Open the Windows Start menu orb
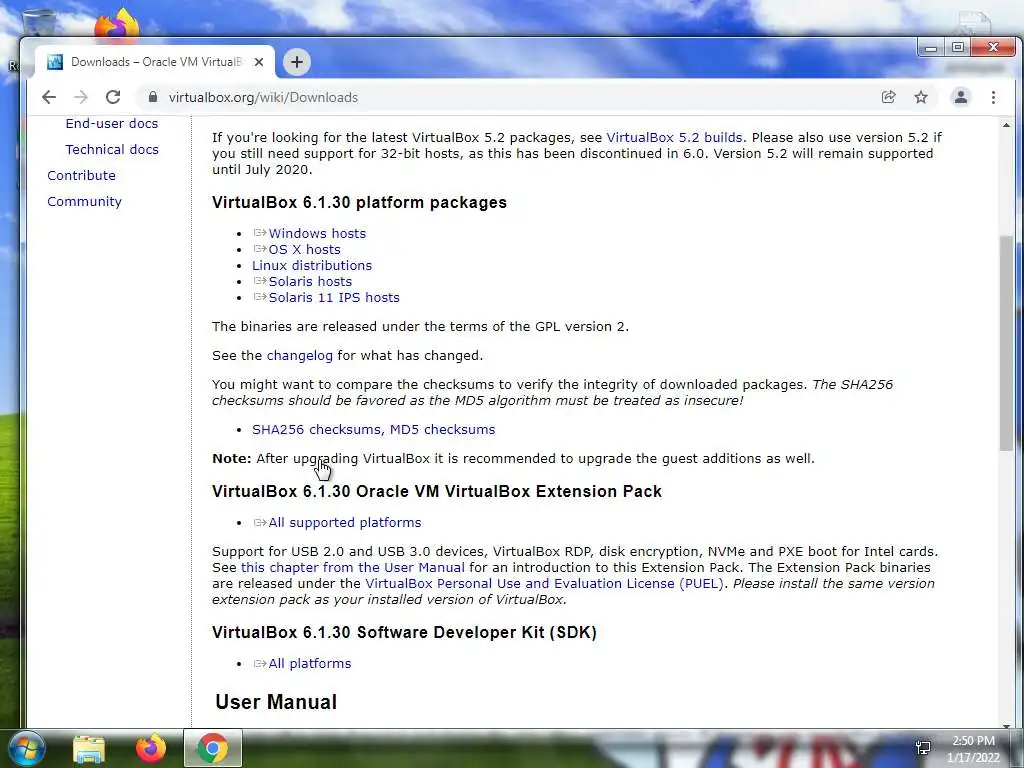This screenshot has width=1024, height=768. click(26, 748)
